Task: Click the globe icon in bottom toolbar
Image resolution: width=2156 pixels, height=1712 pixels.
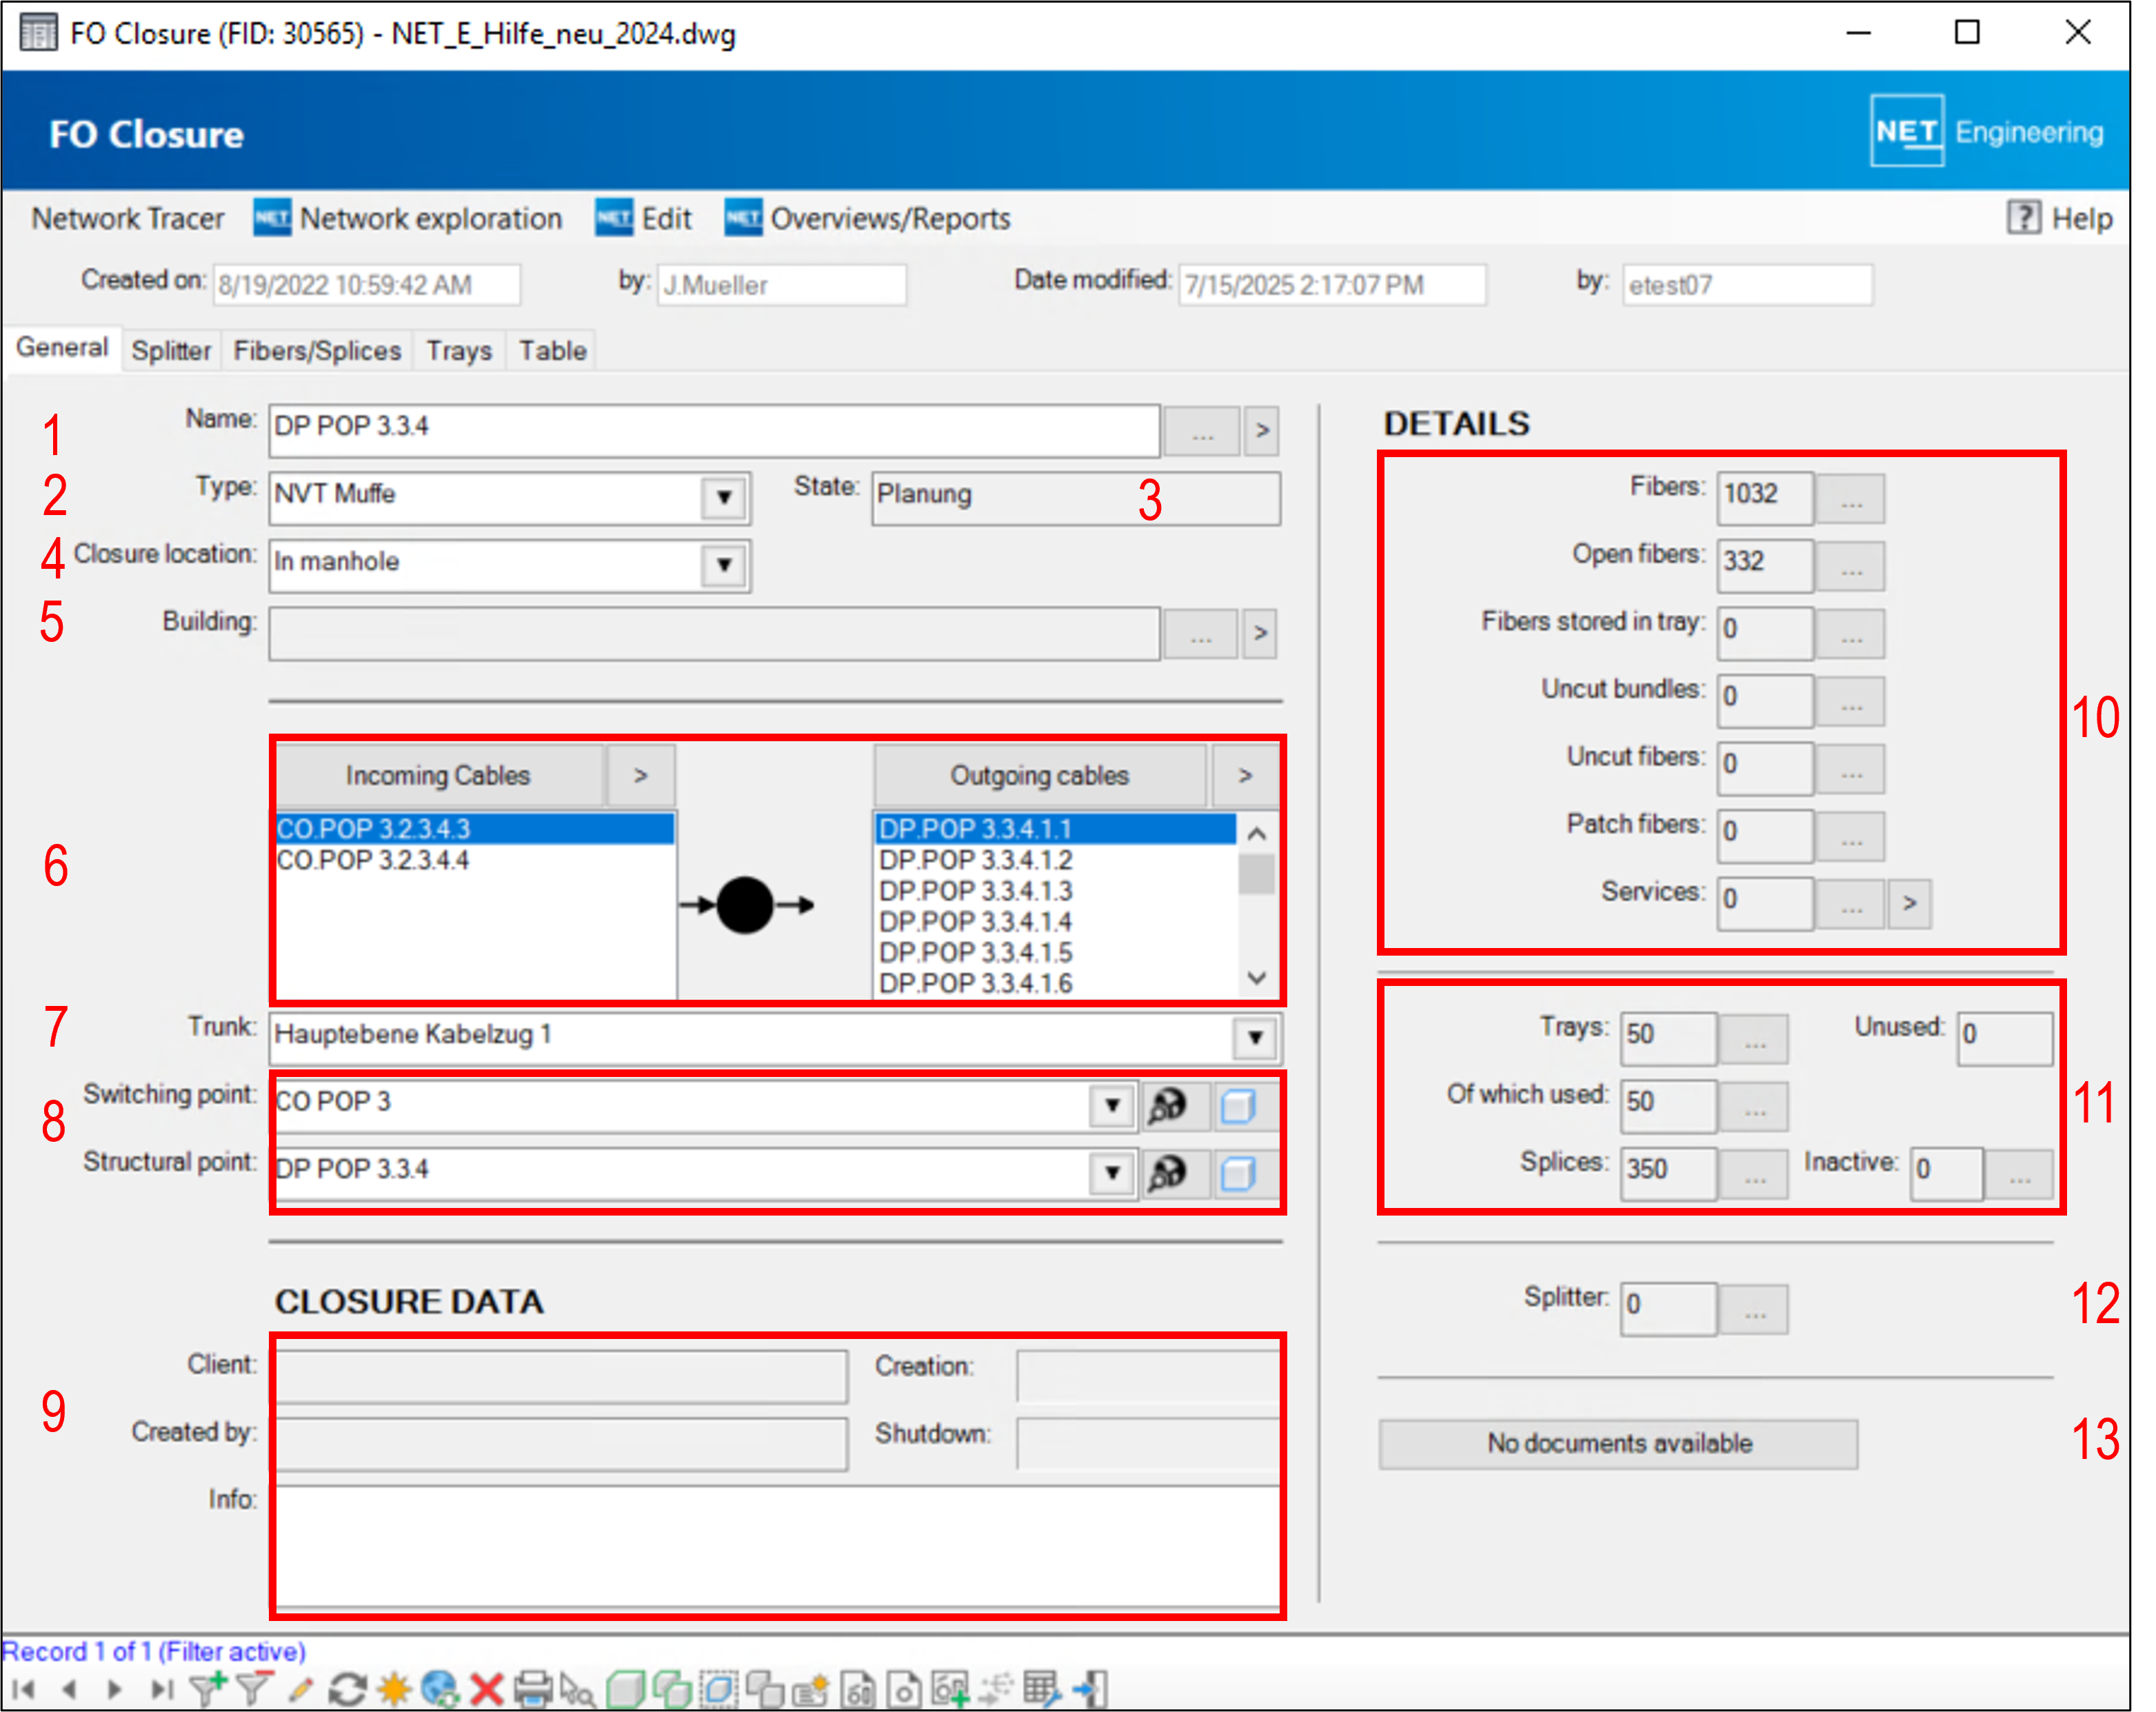Action: [440, 1689]
